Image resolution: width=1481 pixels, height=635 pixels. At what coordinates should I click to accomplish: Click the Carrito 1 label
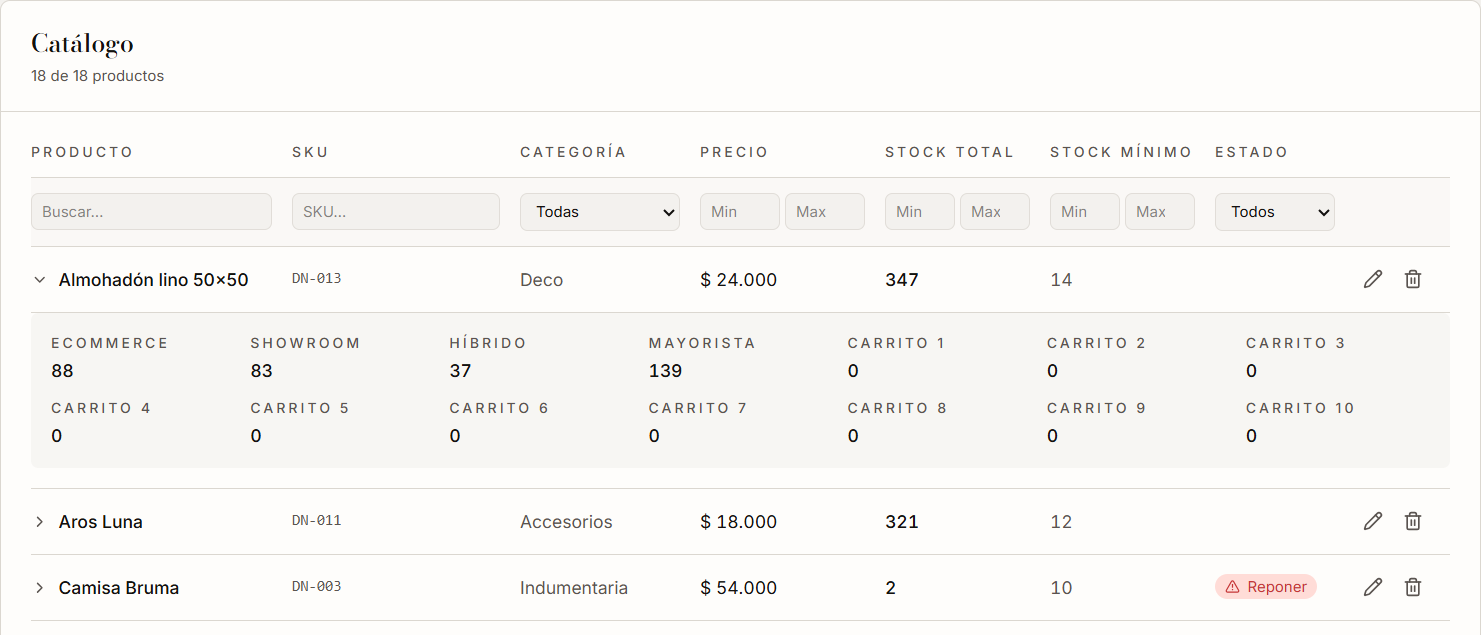(896, 343)
